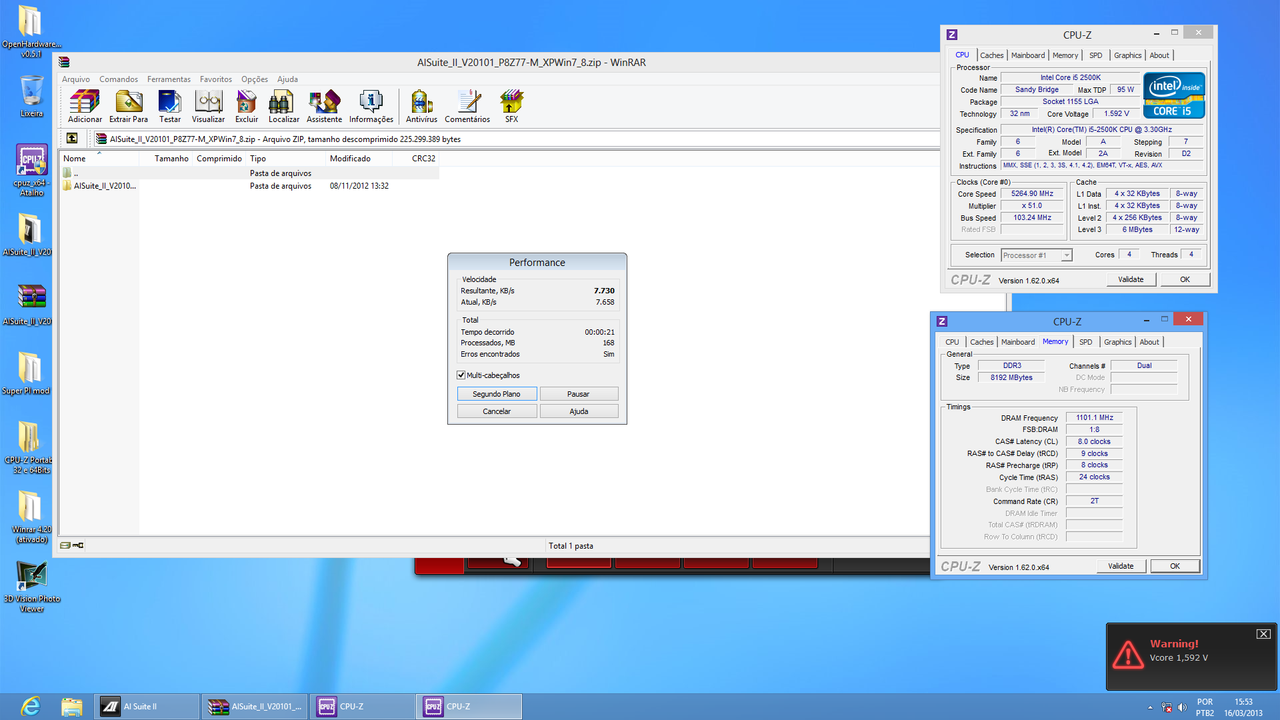Open the Arquivo menu
Screen dimensions: 1280x720
[x=76, y=79]
